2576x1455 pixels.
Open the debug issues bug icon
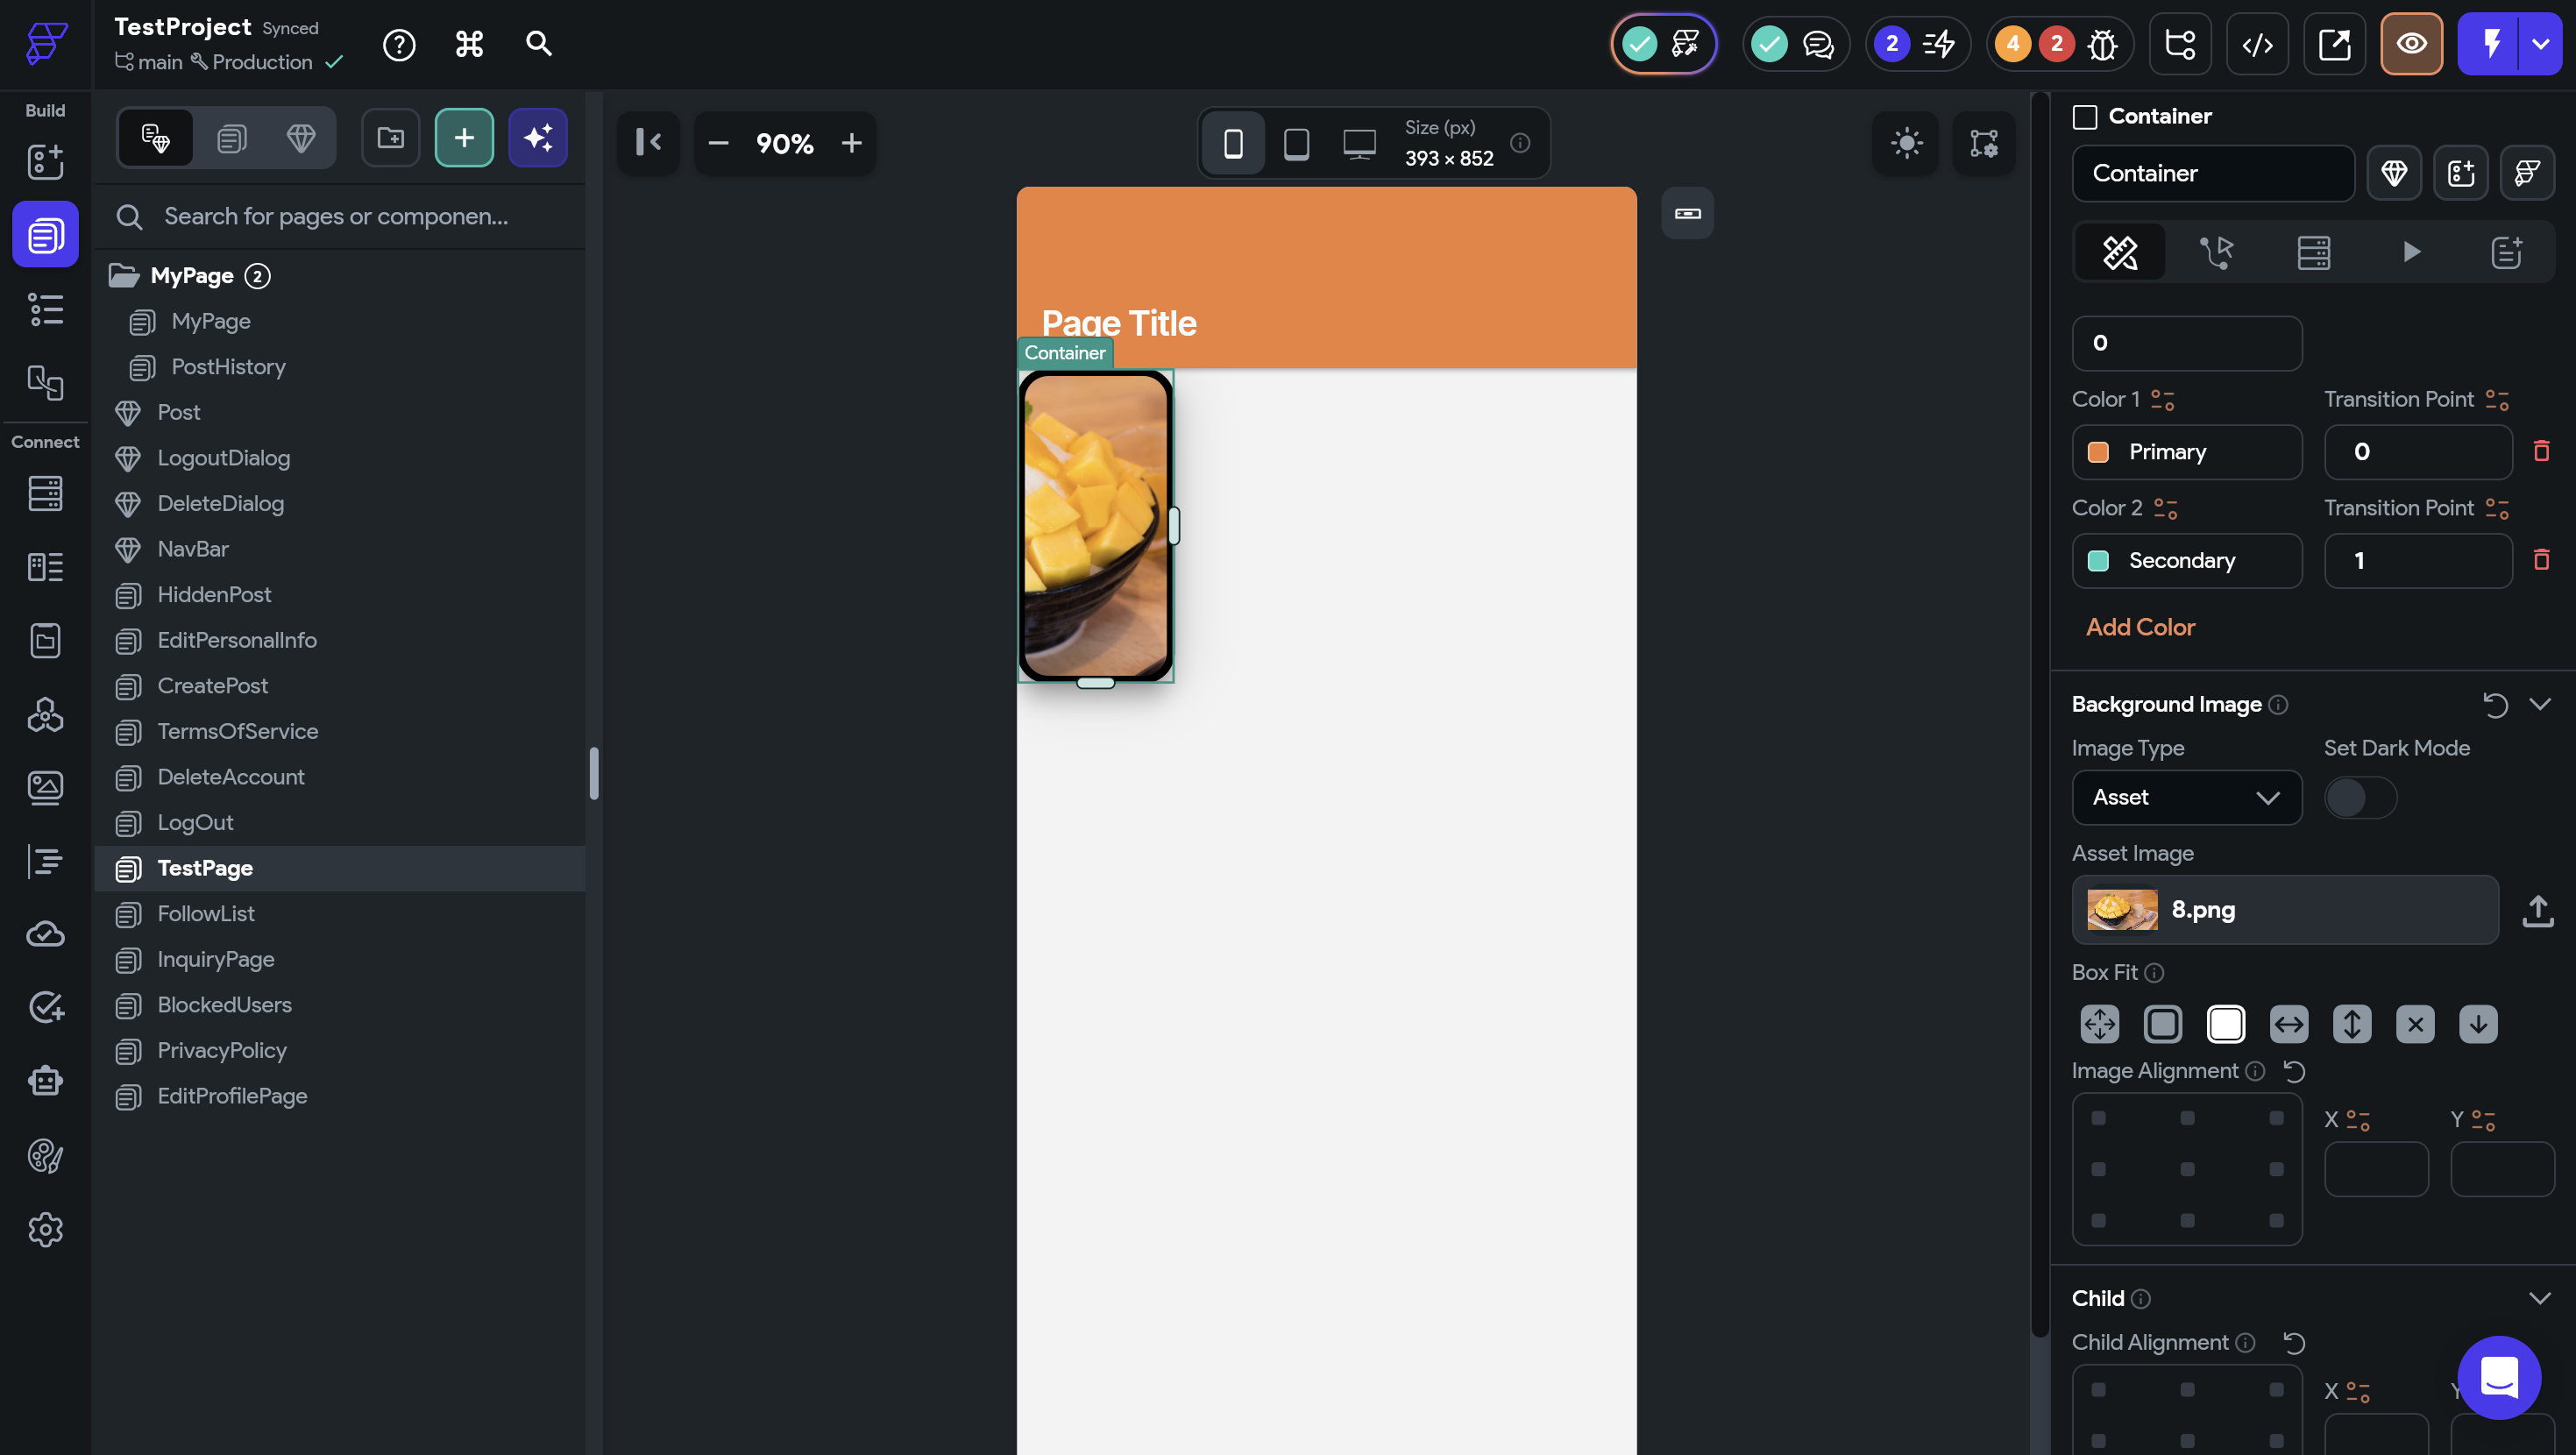tap(2102, 44)
